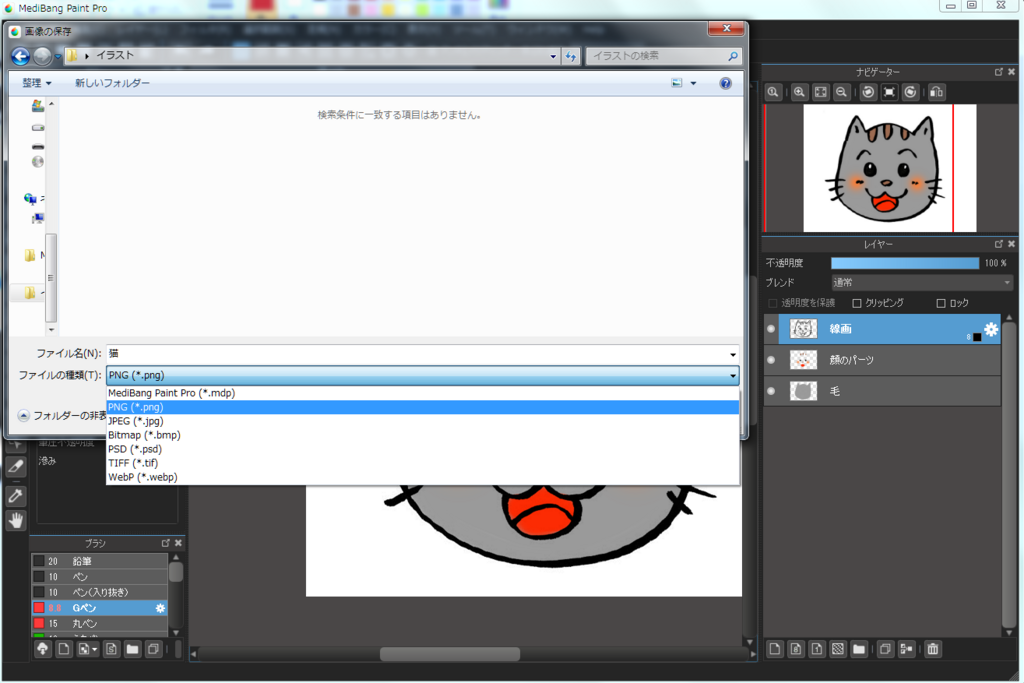Choose PNG (*.png) in format list
Screen dimensions: 1024x683
(x=423, y=407)
